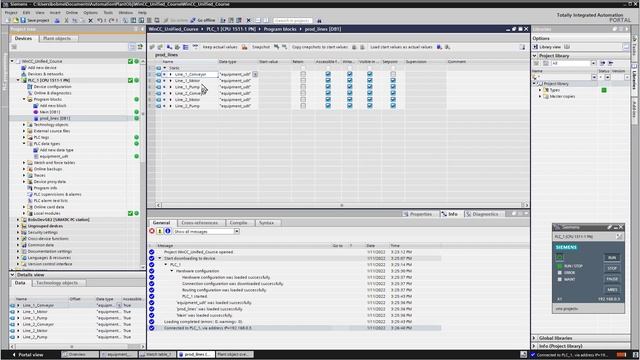Image resolution: width=640 pixels, height=360 pixels.
Task: Click the equipment_udt data type icon
Action: [36, 156]
